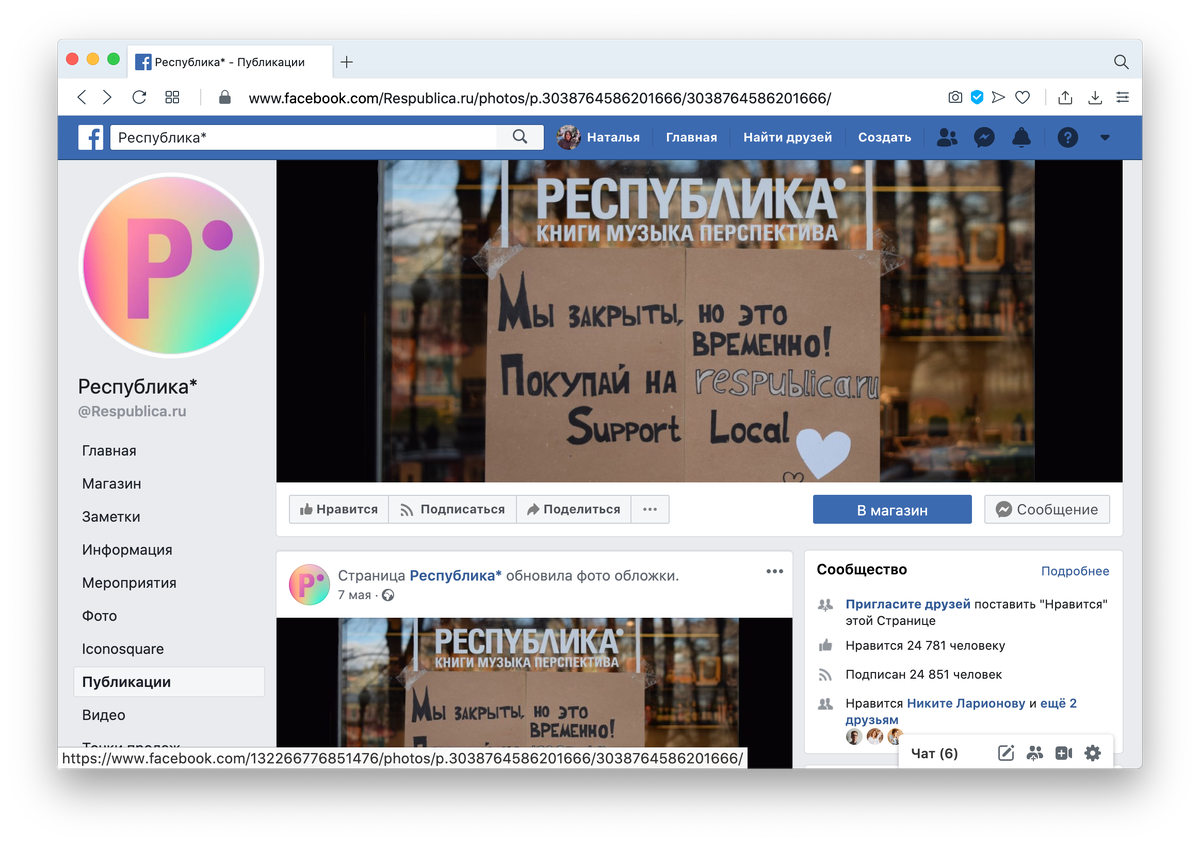
Task: Click the new message compose icon in chat
Action: 1006,753
